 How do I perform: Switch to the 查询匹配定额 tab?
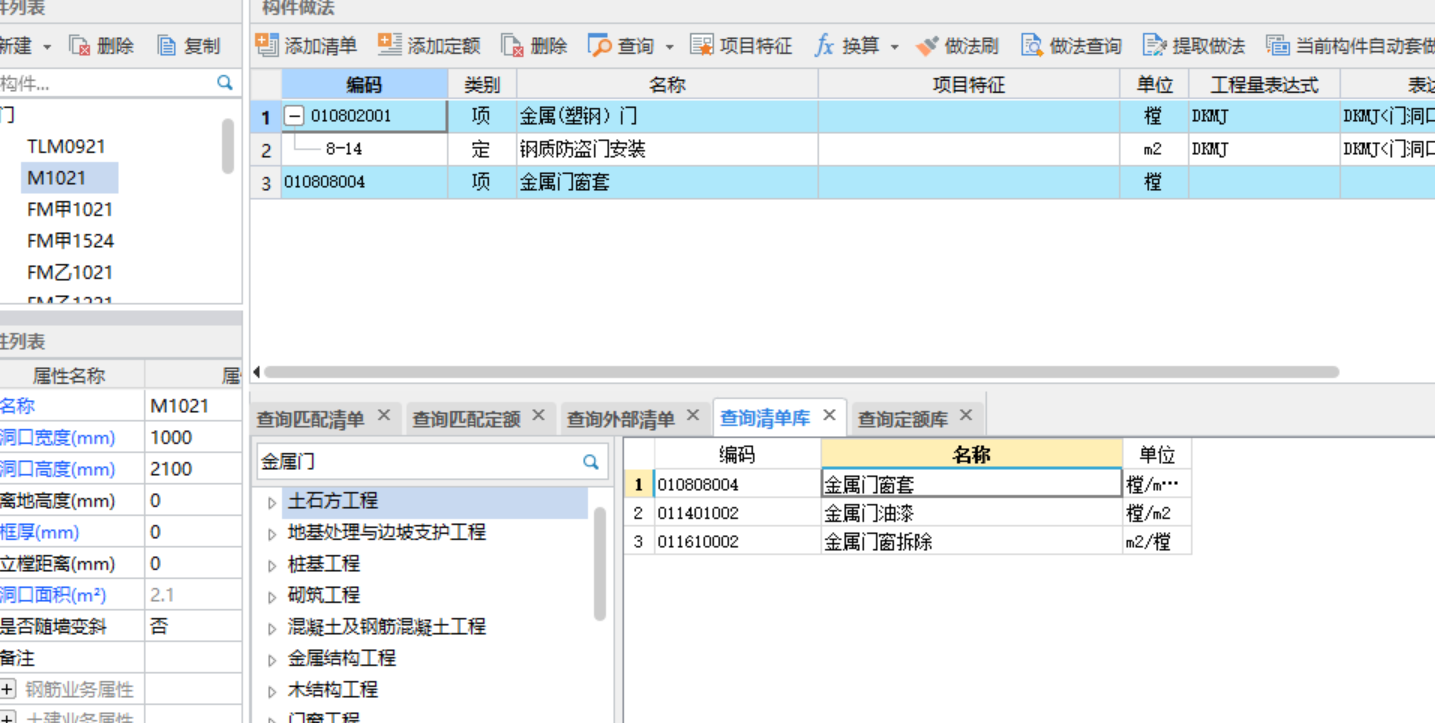(x=466, y=419)
